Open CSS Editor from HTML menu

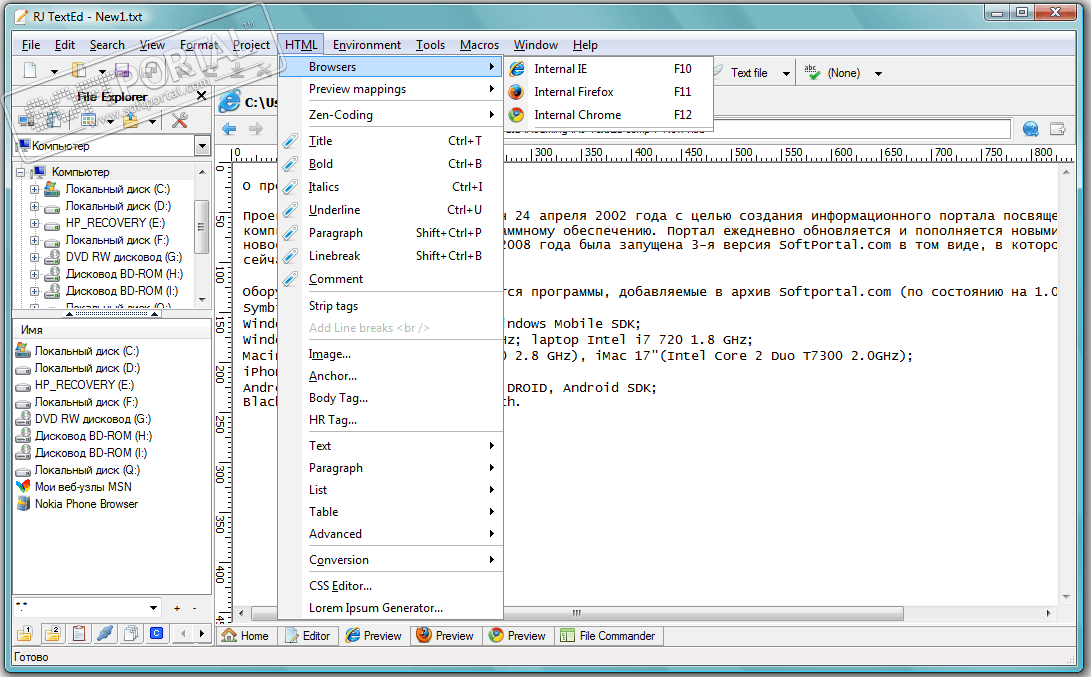point(340,586)
